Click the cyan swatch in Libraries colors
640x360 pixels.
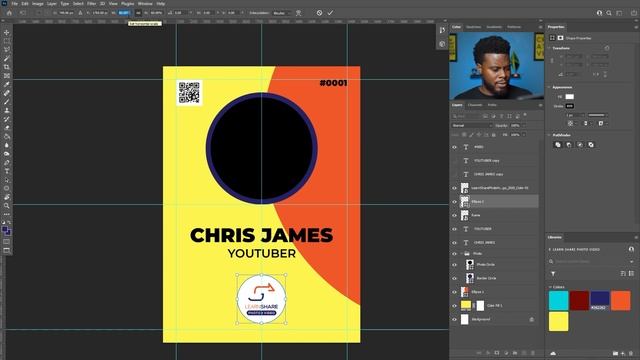tap(558, 301)
